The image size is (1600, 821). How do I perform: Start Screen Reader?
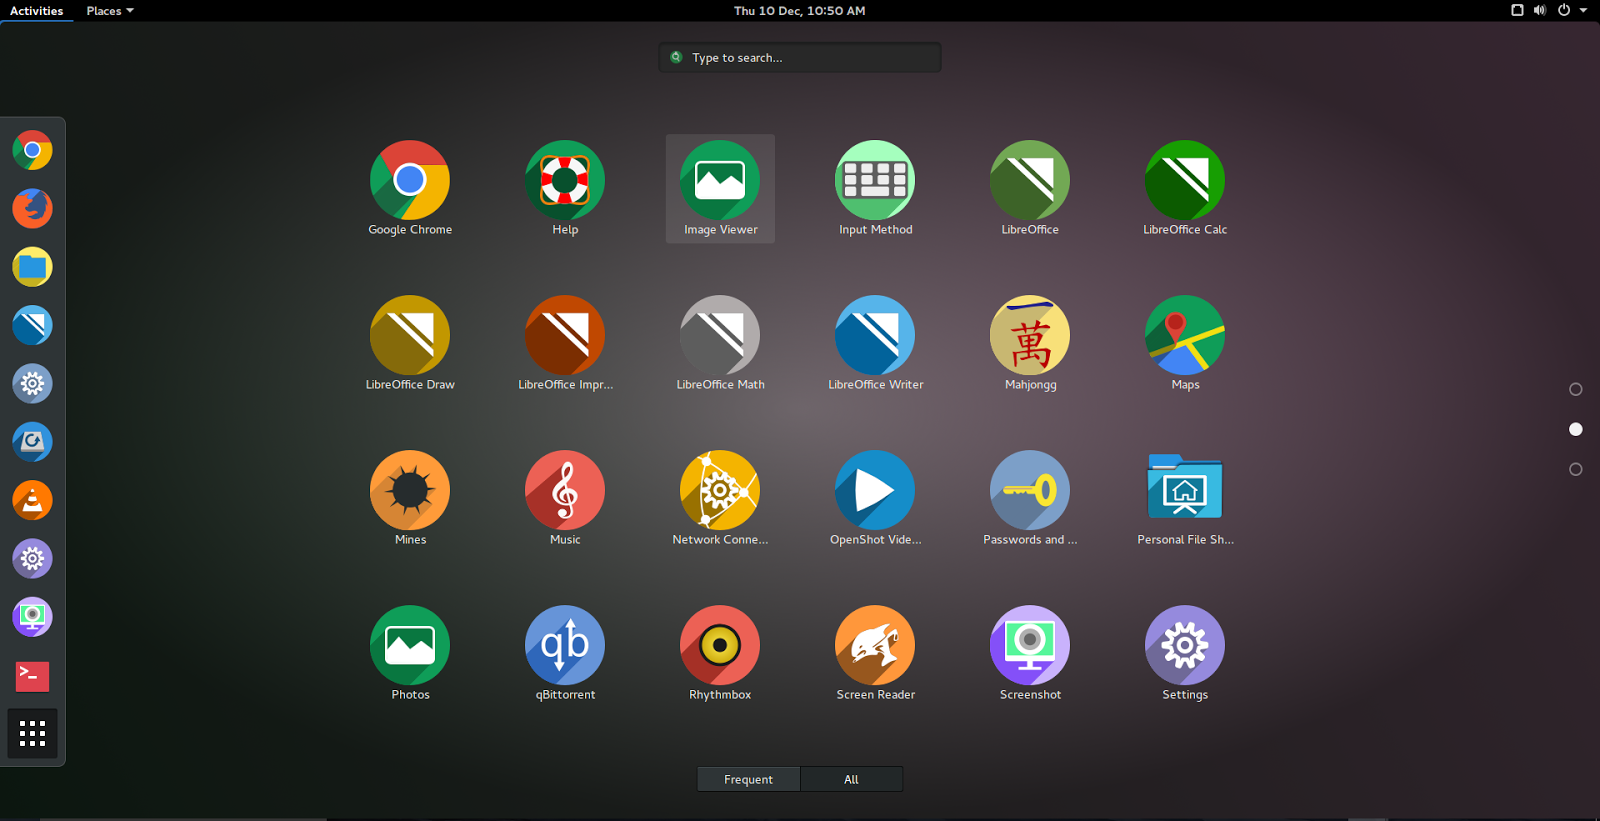[875, 645]
